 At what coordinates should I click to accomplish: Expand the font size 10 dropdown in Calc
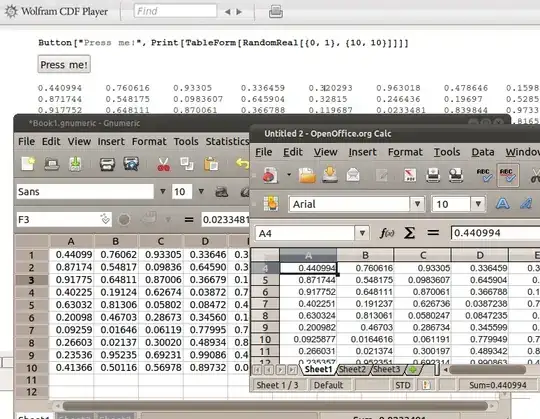pos(478,204)
